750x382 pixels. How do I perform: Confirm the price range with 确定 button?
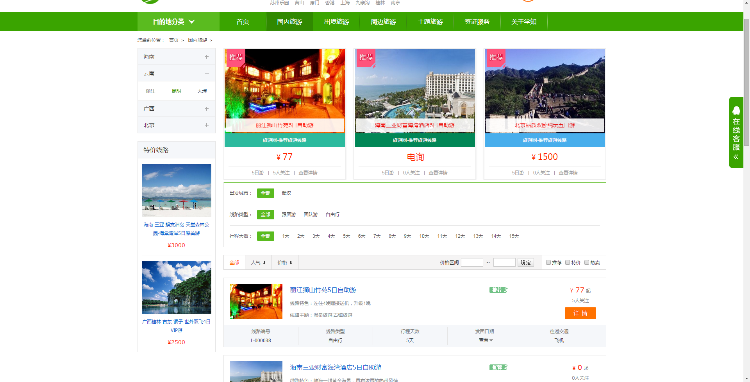pyautogui.click(x=526, y=262)
